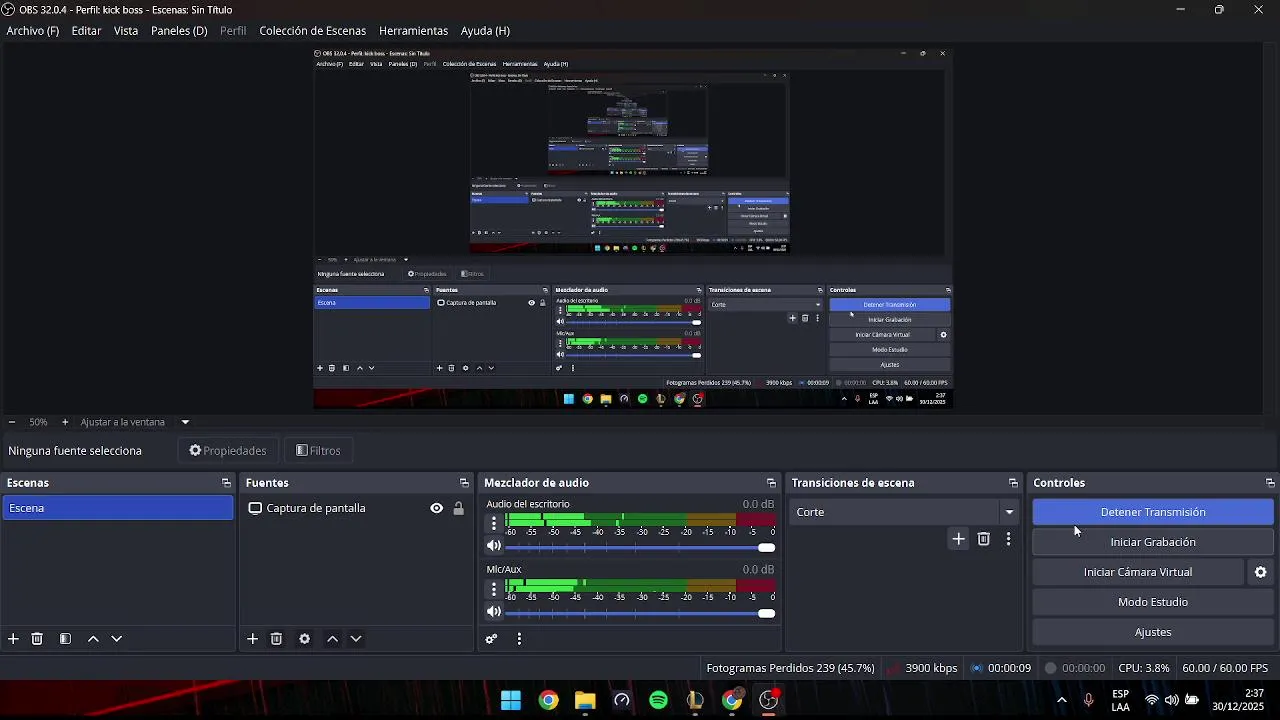Move source down arrow in Fuentes panel

tap(356, 639)
